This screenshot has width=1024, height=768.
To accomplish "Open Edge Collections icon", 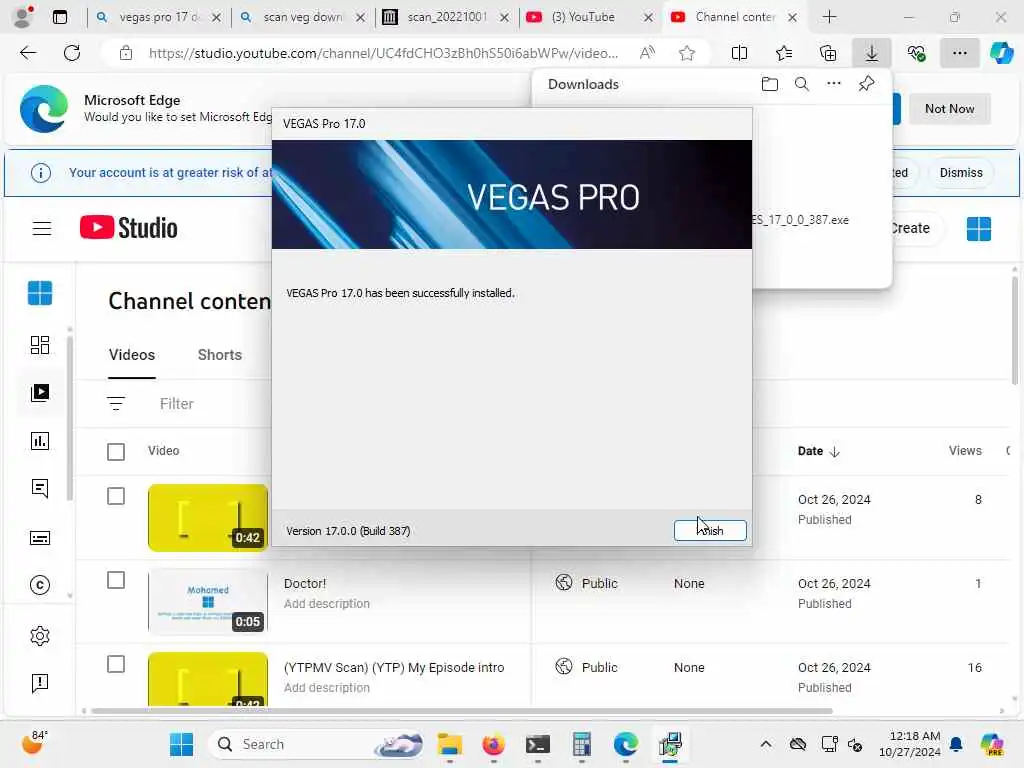I will [827, 53].
